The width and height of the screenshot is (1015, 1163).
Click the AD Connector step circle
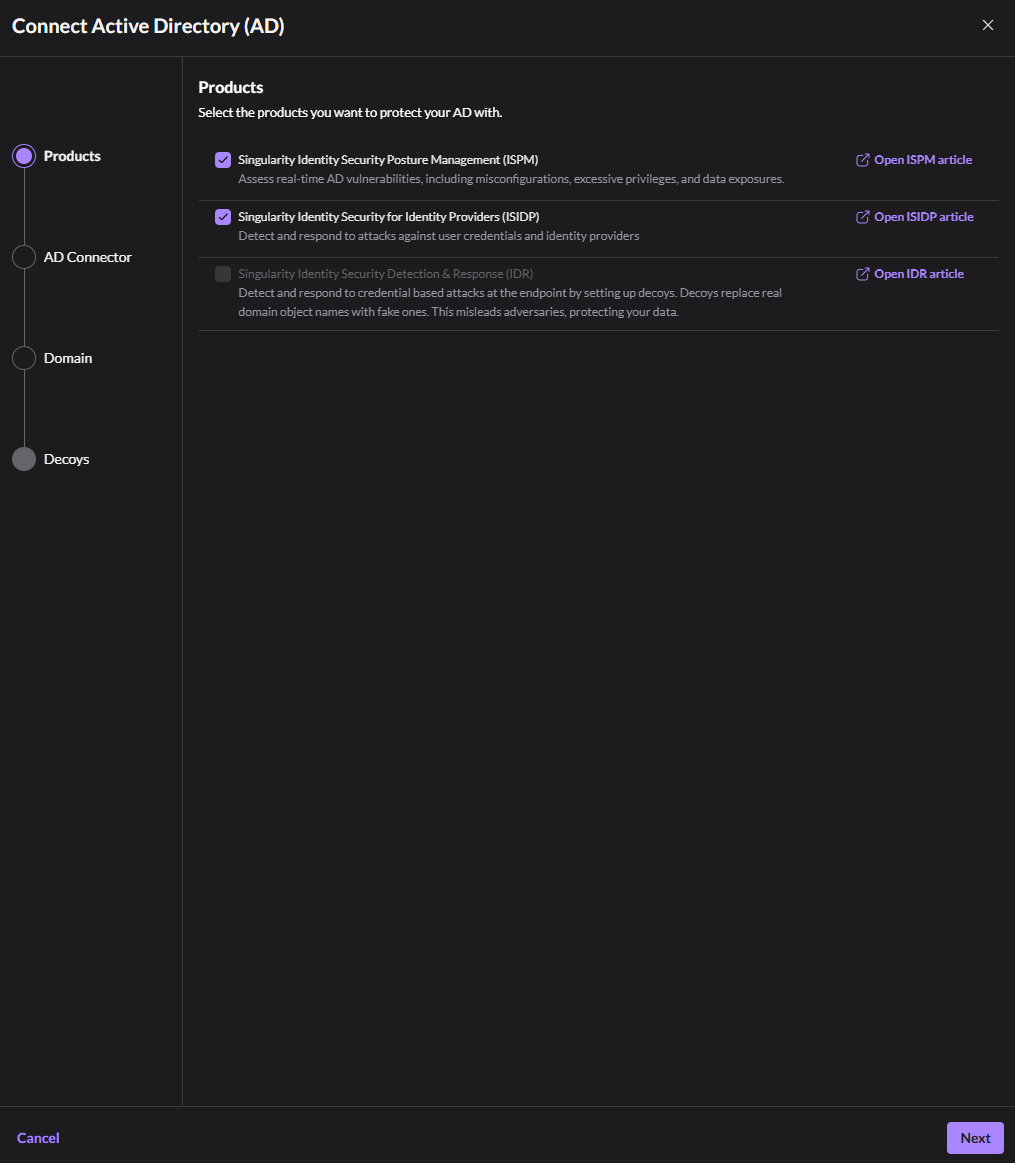24,257
